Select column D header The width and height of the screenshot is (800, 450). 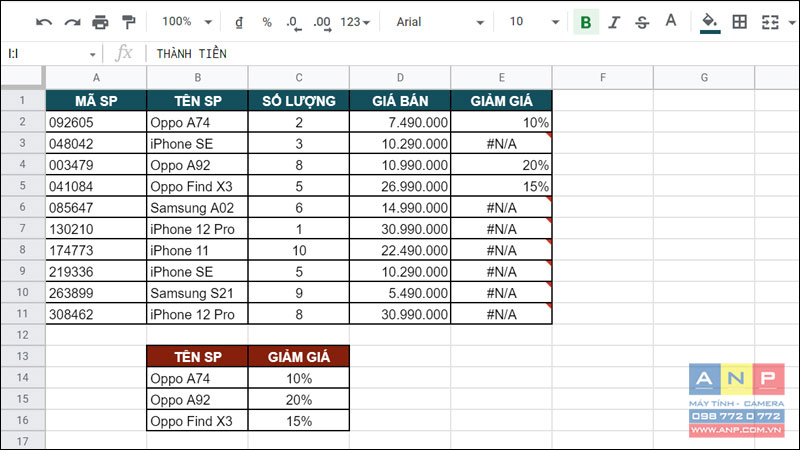click(400, 78)
